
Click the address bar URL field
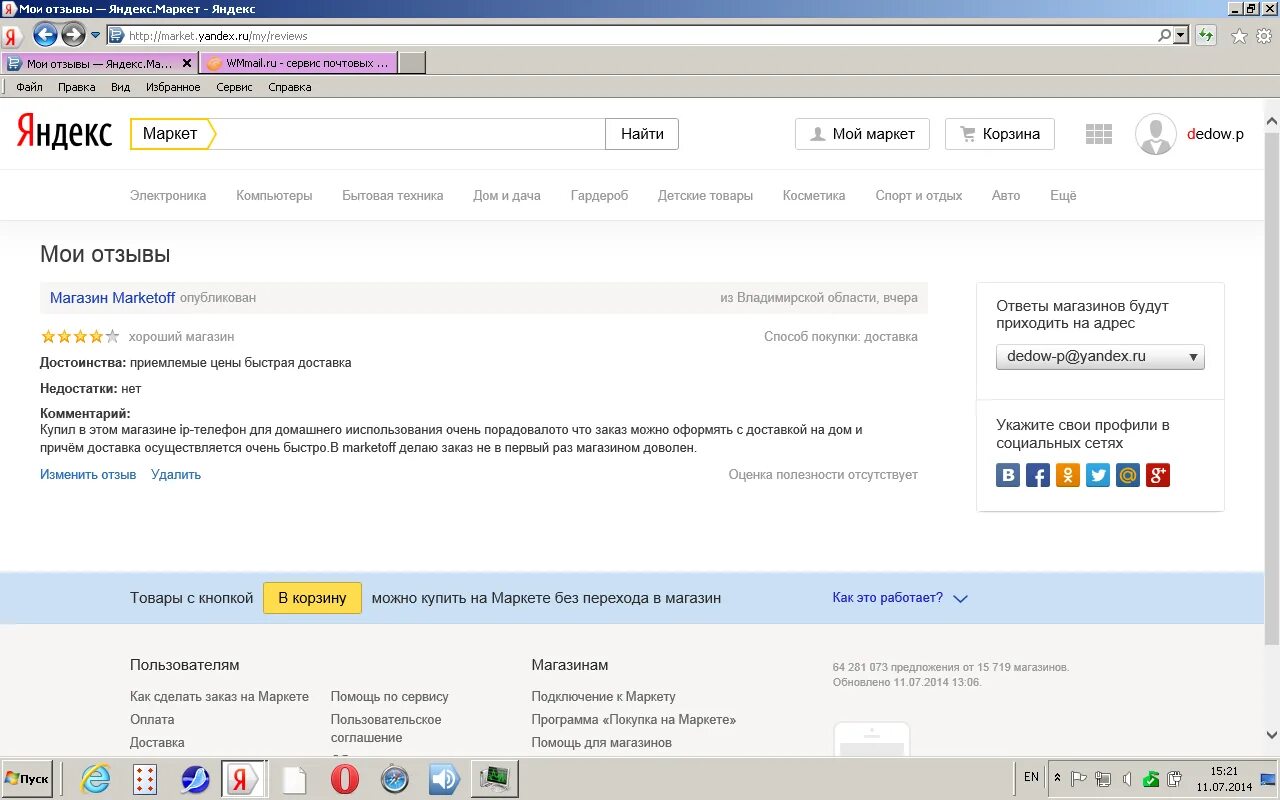(x=640, y=35)
